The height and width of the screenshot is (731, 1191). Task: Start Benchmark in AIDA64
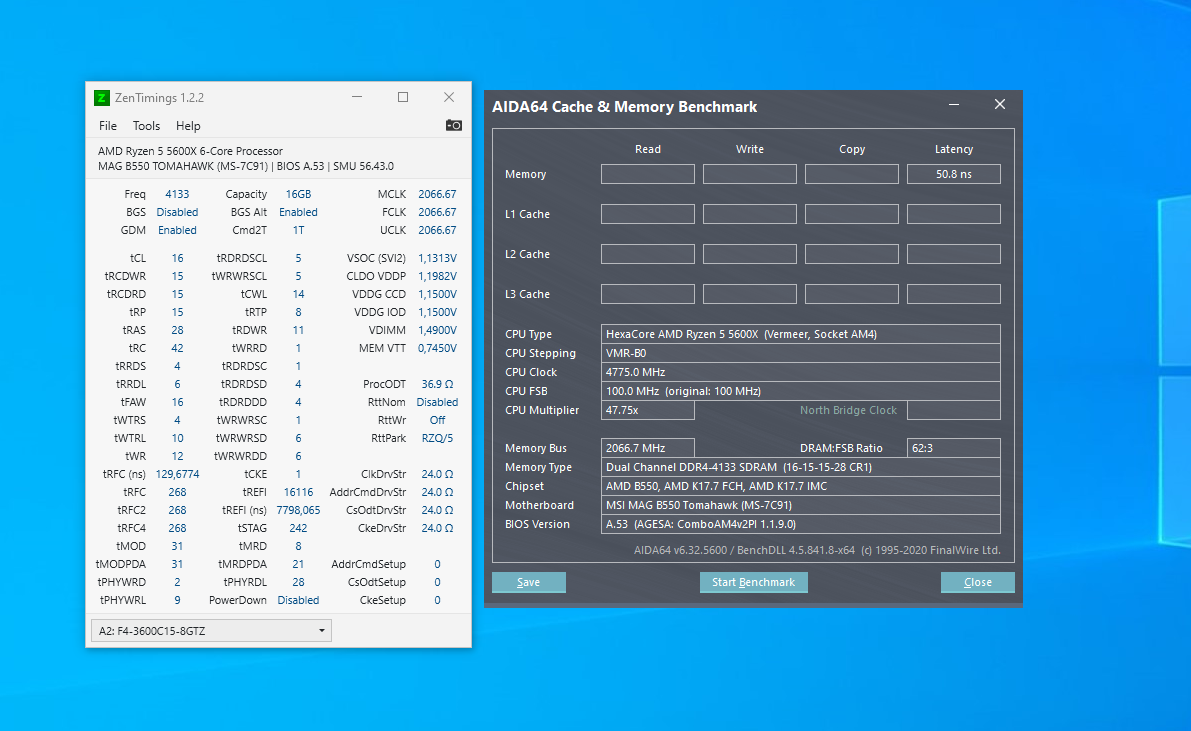(x=753, y=582)
